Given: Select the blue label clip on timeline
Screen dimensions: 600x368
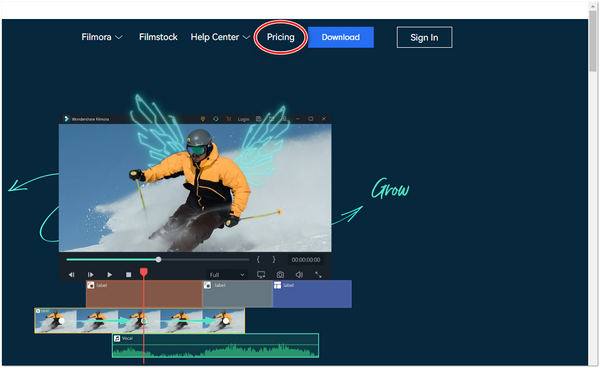Looking at the screenshot, I should (312, 294).
